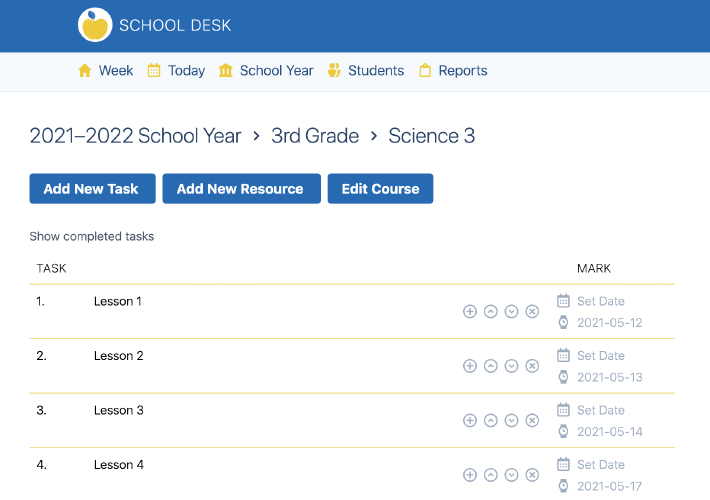This screenshot has width=710, height=500.
Task: Move Lesson 4 down with arrow icon
Action: pyautogui.click(x=512, y=475)
